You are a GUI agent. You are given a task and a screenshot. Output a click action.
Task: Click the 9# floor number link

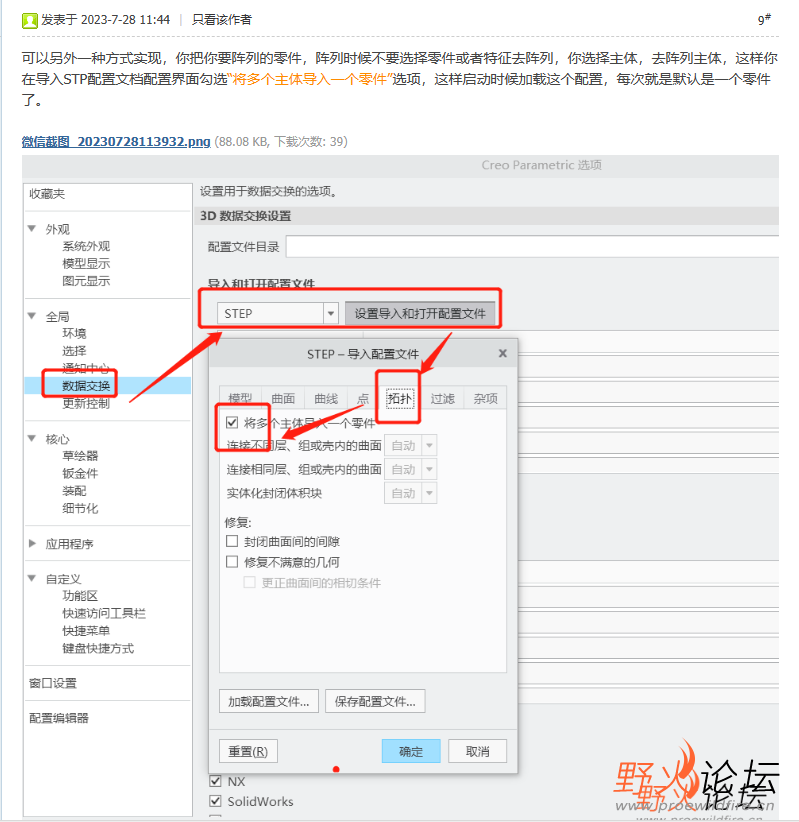pyautogui.click(x=764, y=20)
